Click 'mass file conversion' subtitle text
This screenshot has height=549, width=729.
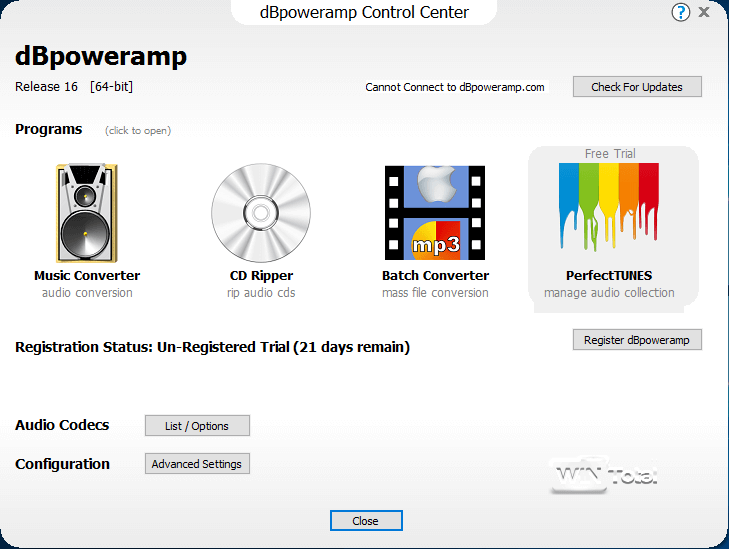(x=435, y=293)
